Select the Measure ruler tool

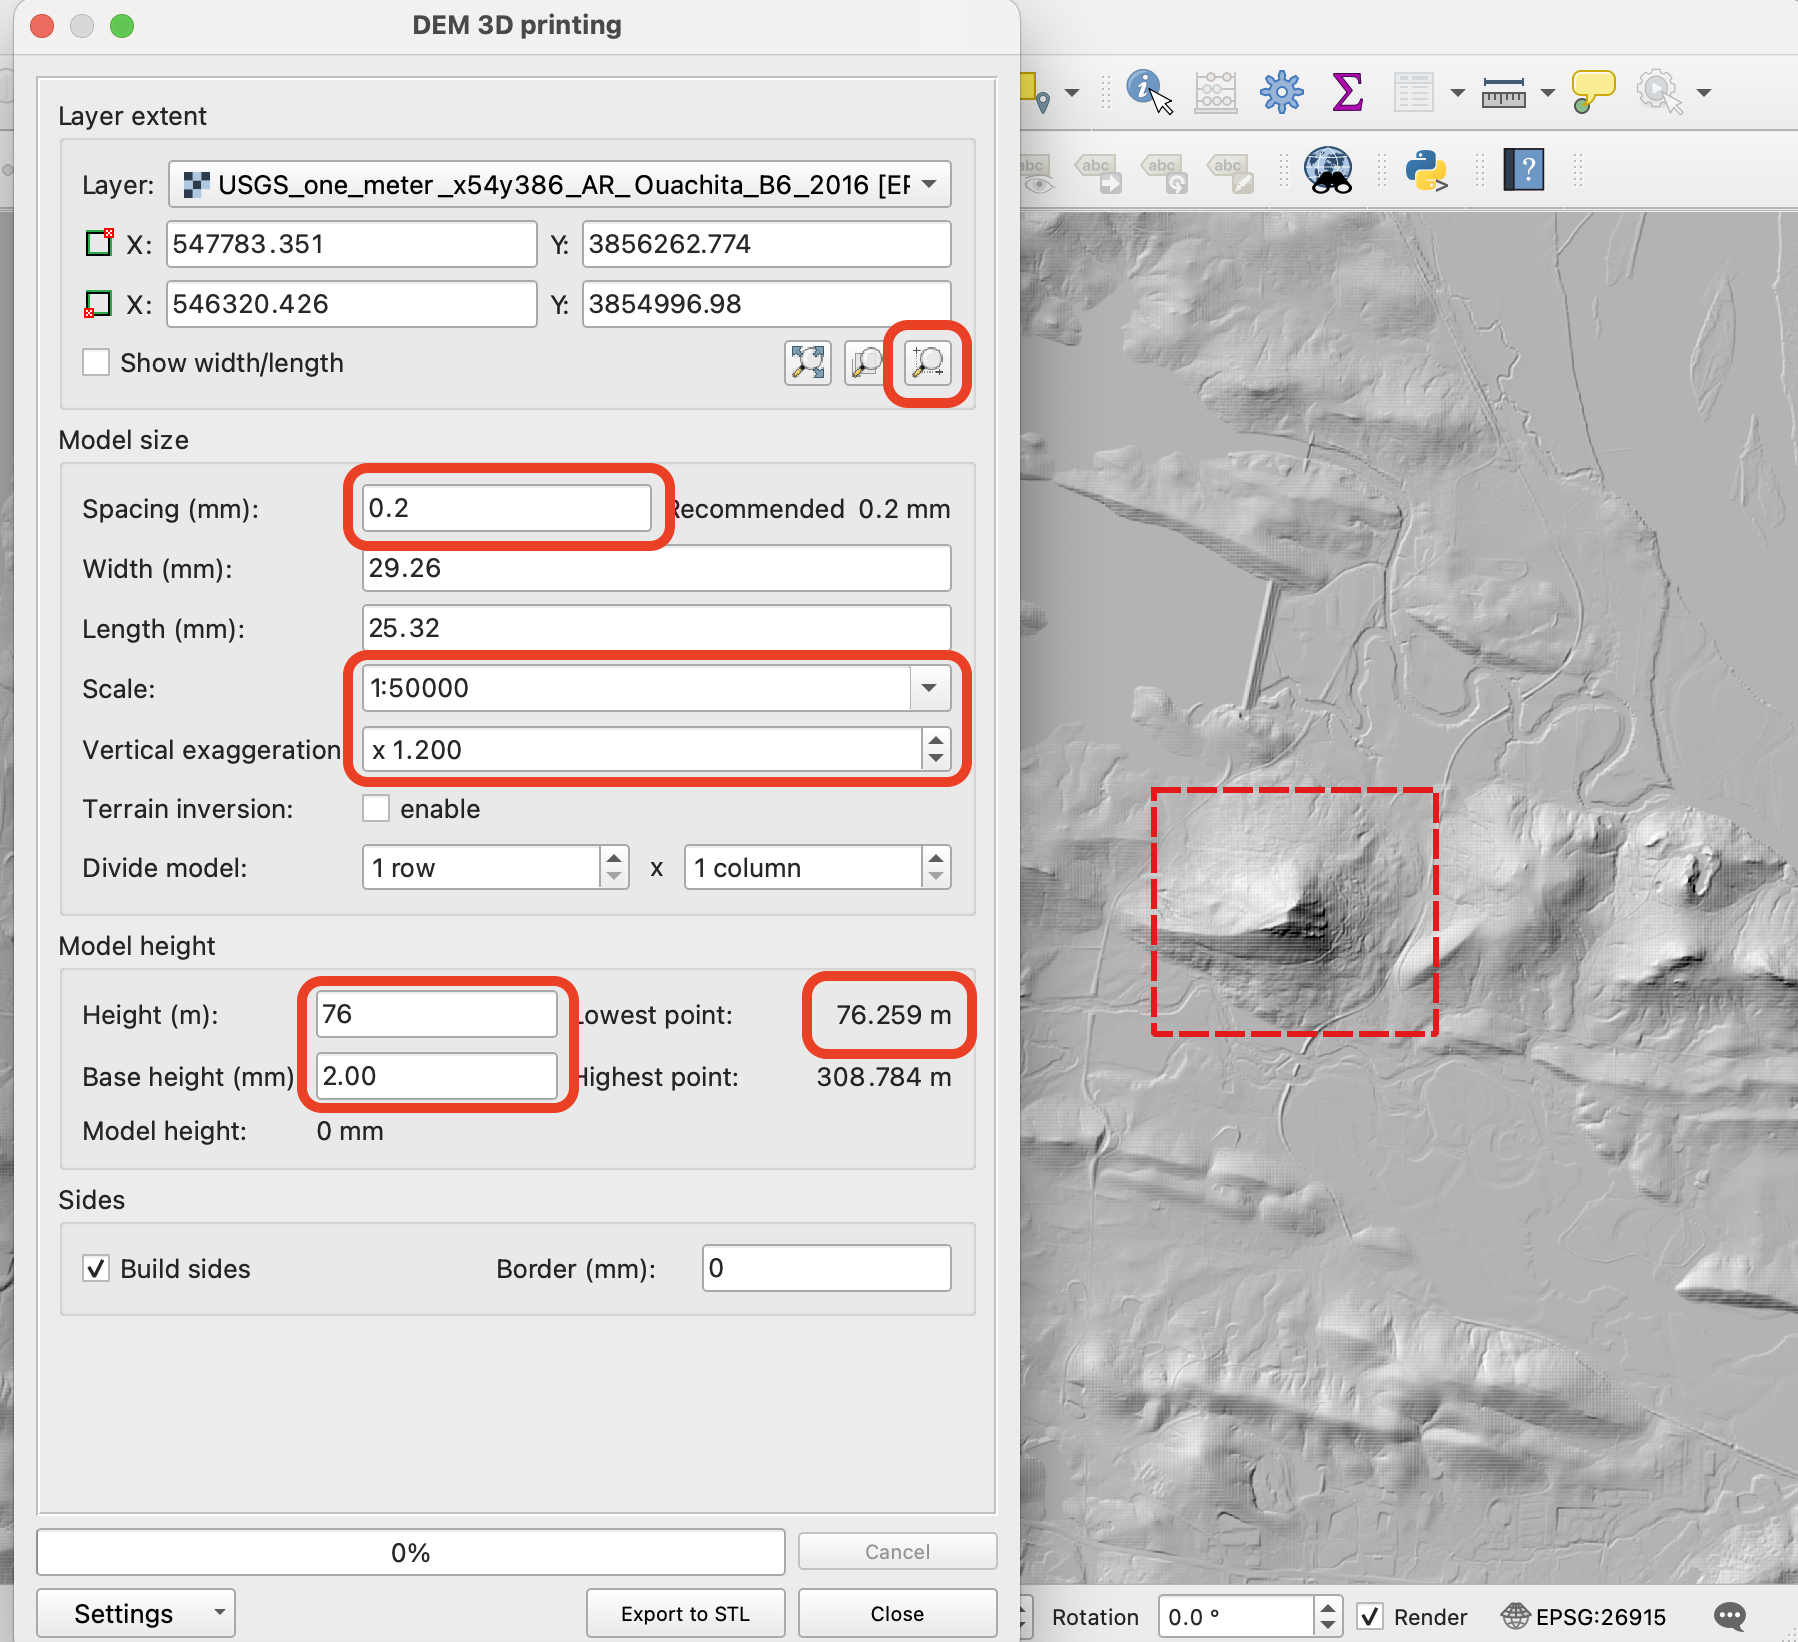point(1503,93)
